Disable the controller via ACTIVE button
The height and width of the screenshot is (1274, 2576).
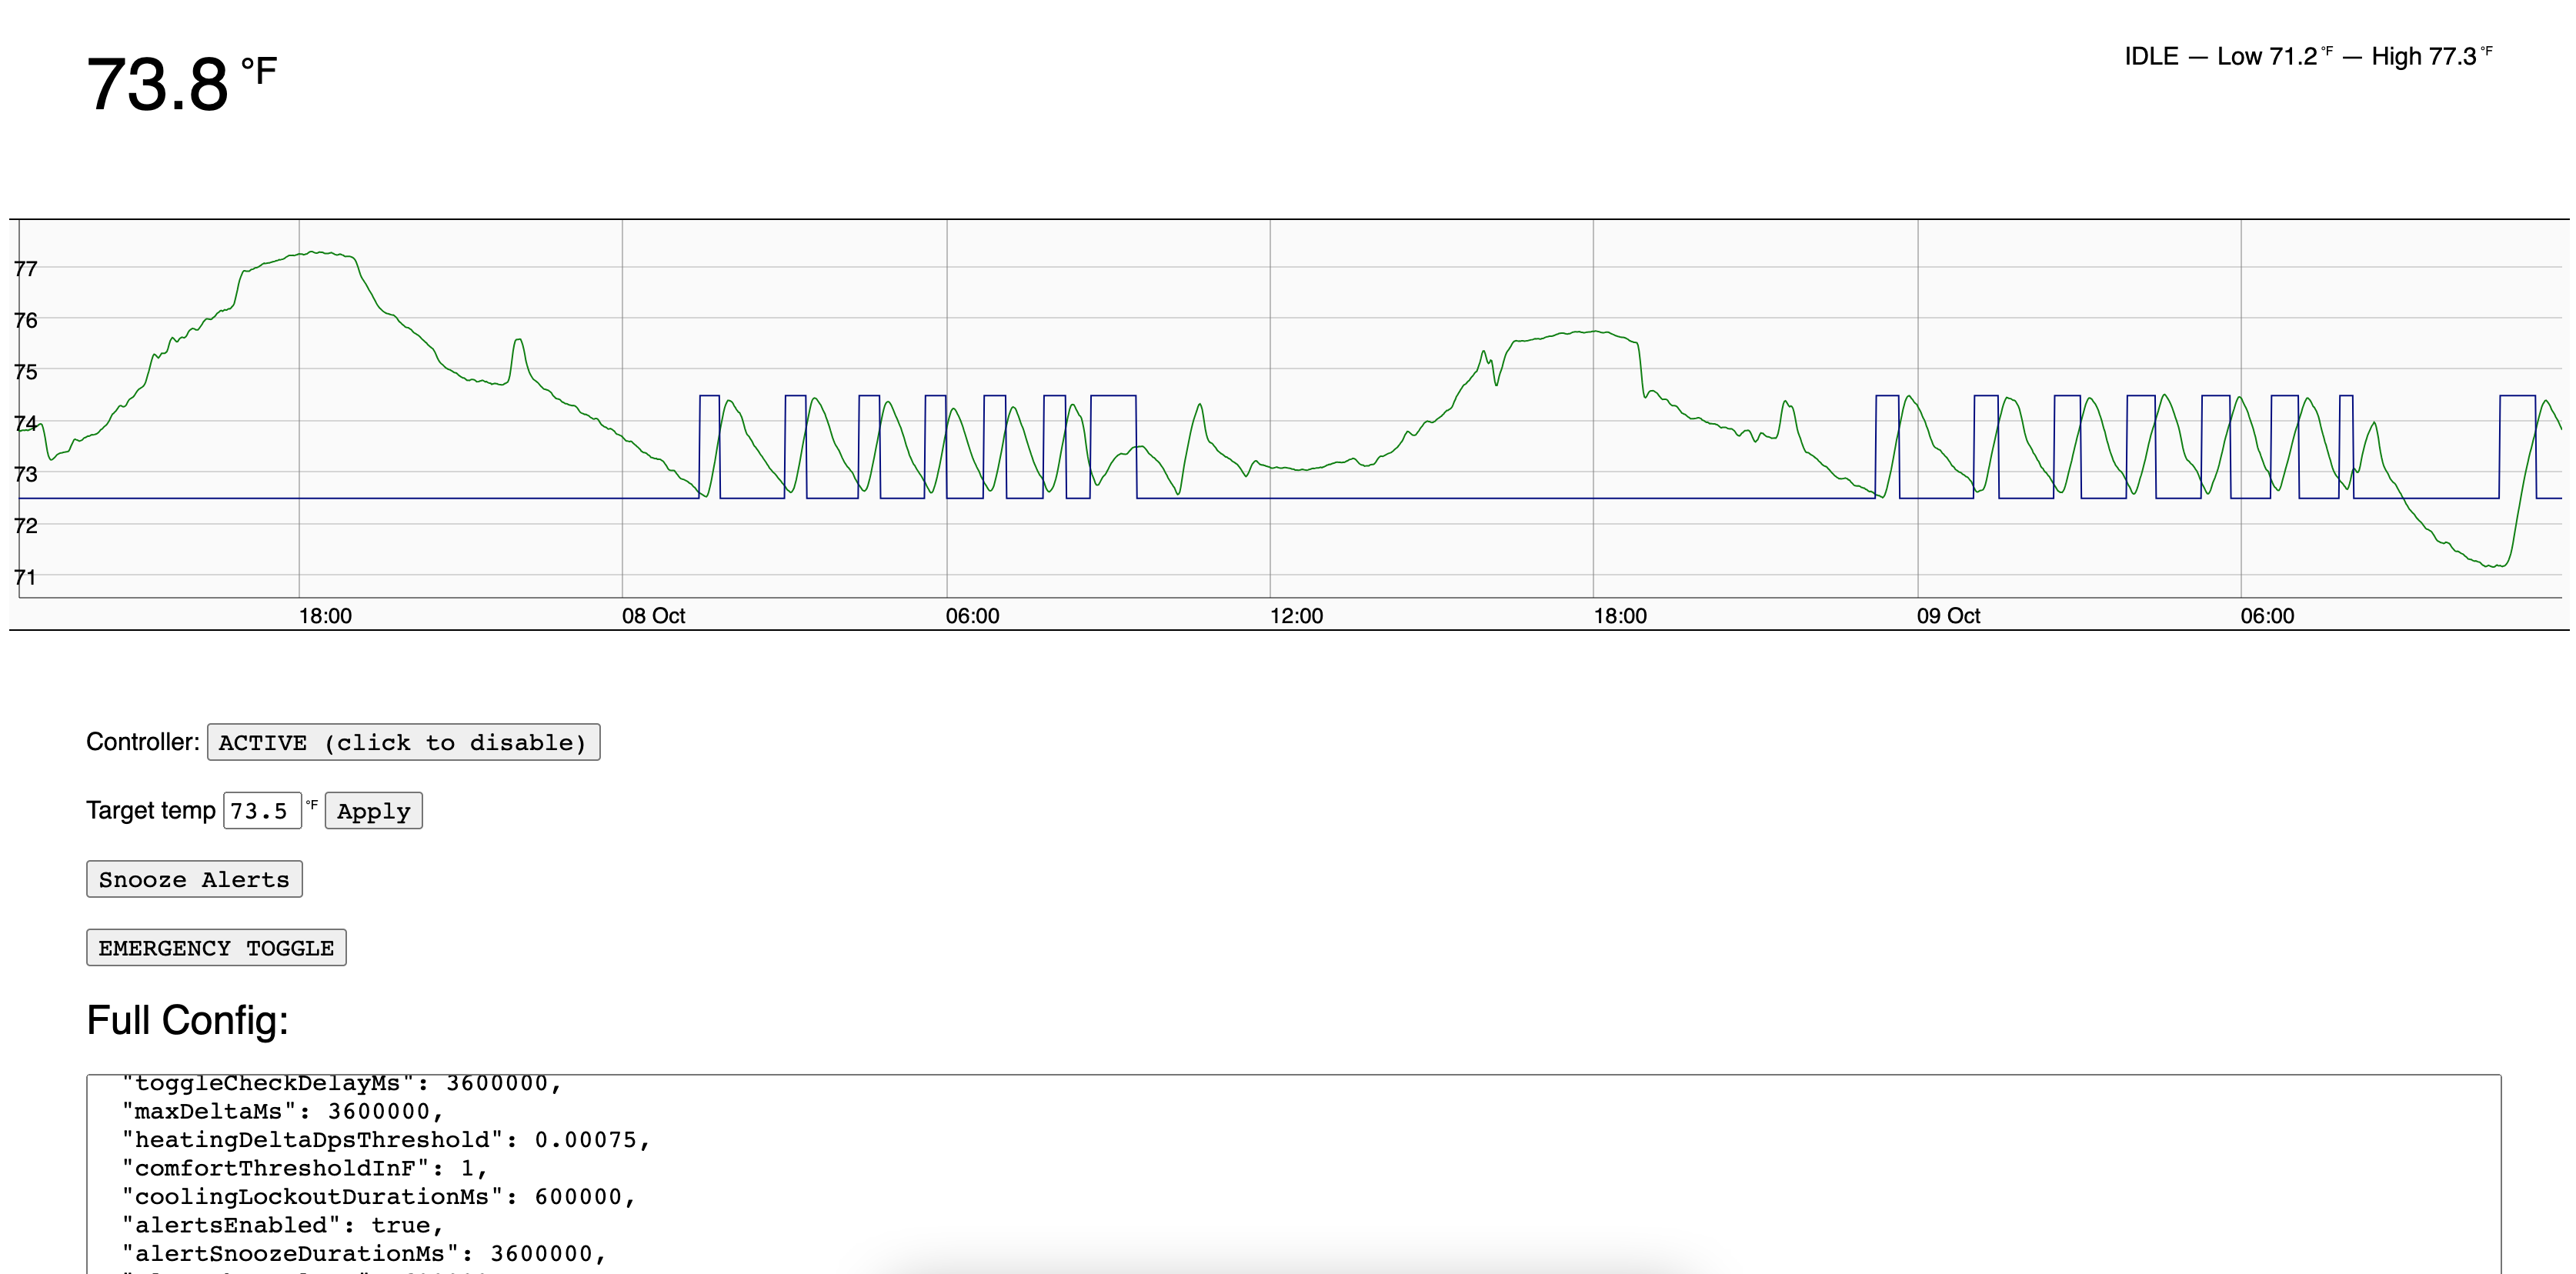pyautogui.click(x=403, y=742)
